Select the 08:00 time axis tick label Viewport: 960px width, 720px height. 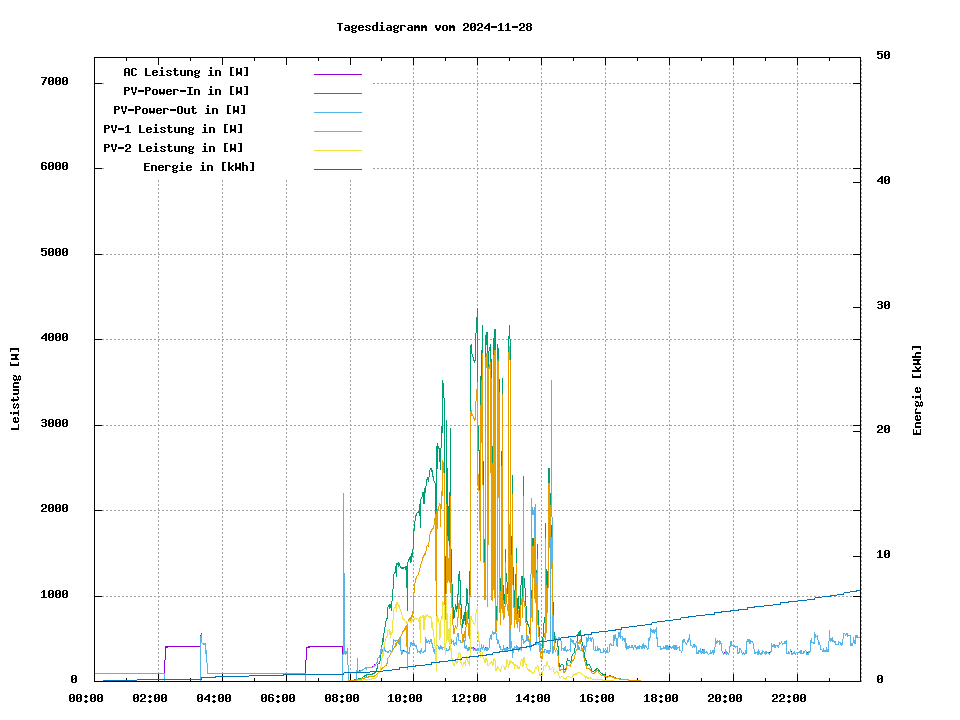pyautogui.click(x=341, y=698)
